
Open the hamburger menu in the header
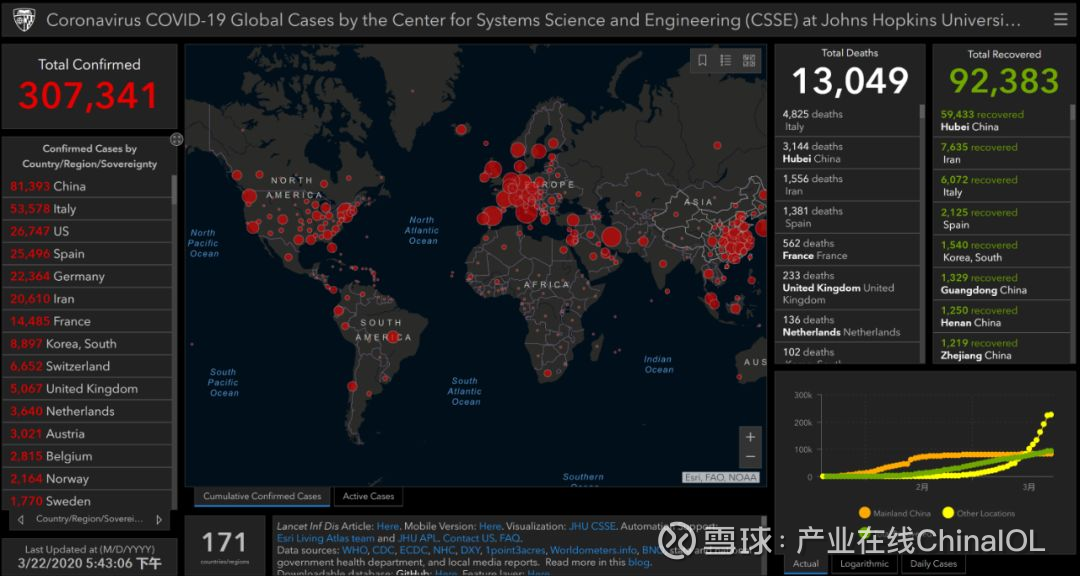click(x=1060, y=19)
